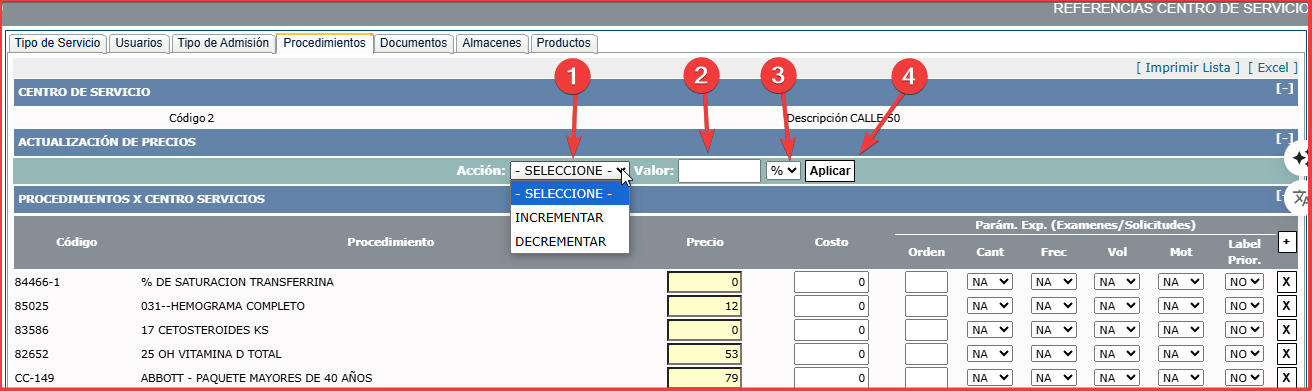Open the Frec dropdown for 17 CETOSTEROIDES KS
The width and height of the screenshot is (1312, 391).
[x=1053, y=330]
